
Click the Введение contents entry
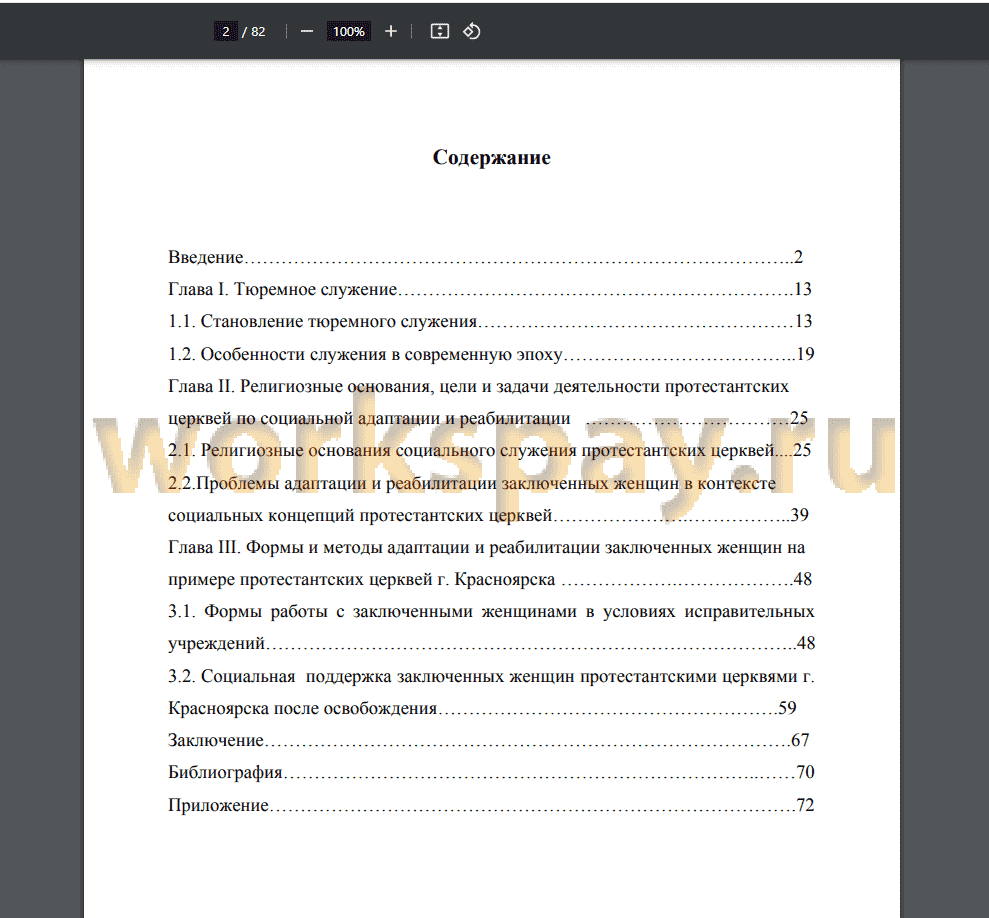pos(485,257)
